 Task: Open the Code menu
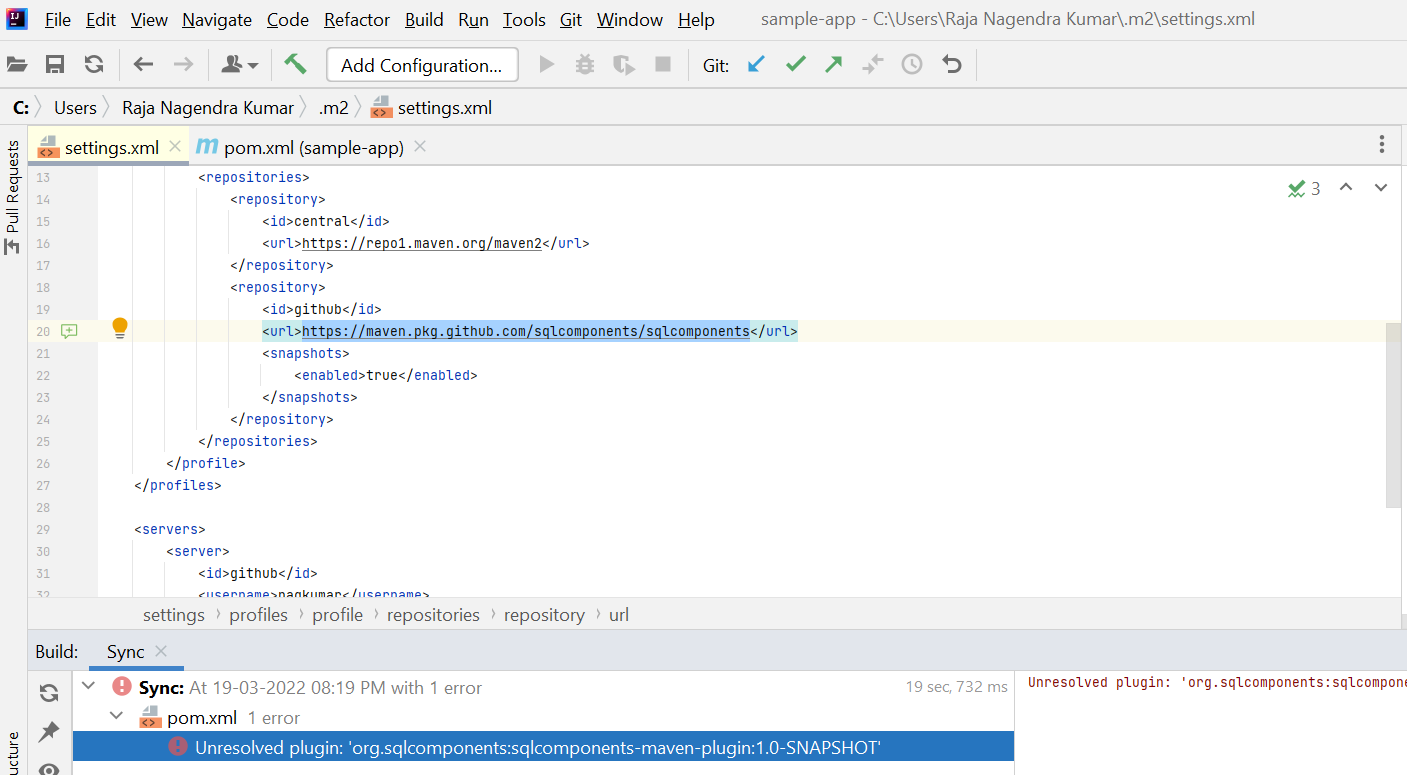tap(287, 20)
